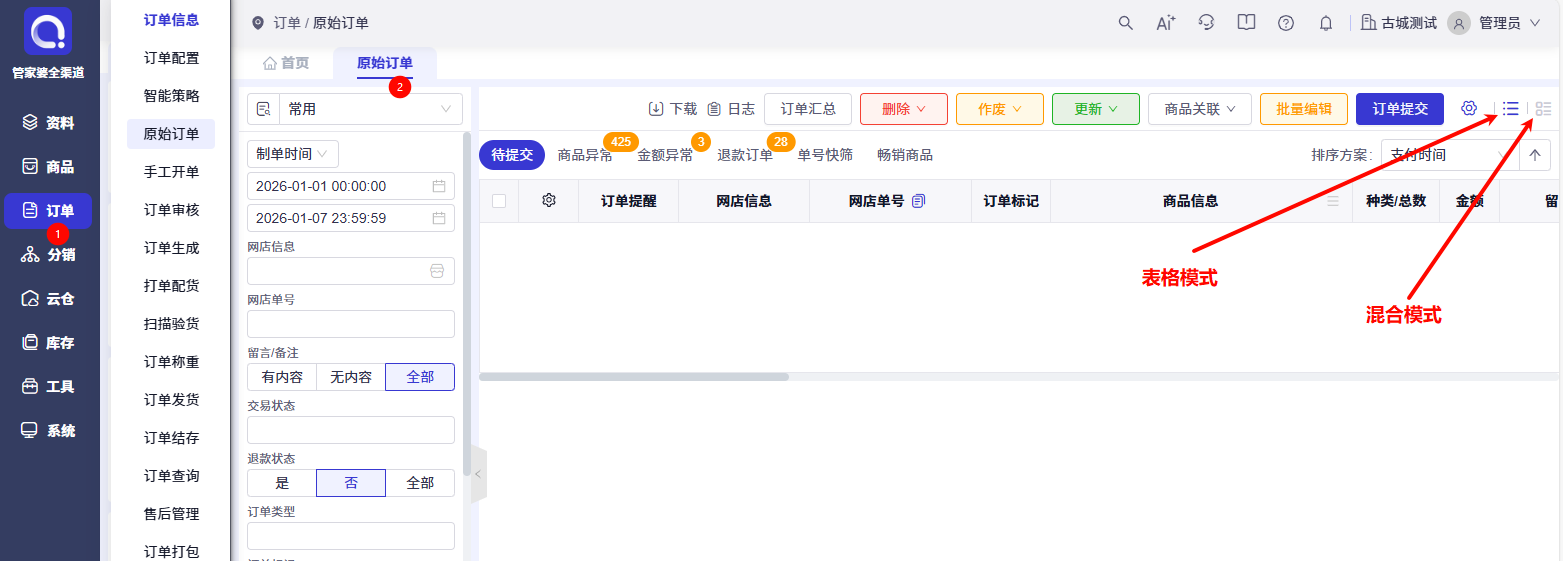Screen dimensions: 1563x561
Task: Click the 下载 download icon
Action: coord(656,109)
